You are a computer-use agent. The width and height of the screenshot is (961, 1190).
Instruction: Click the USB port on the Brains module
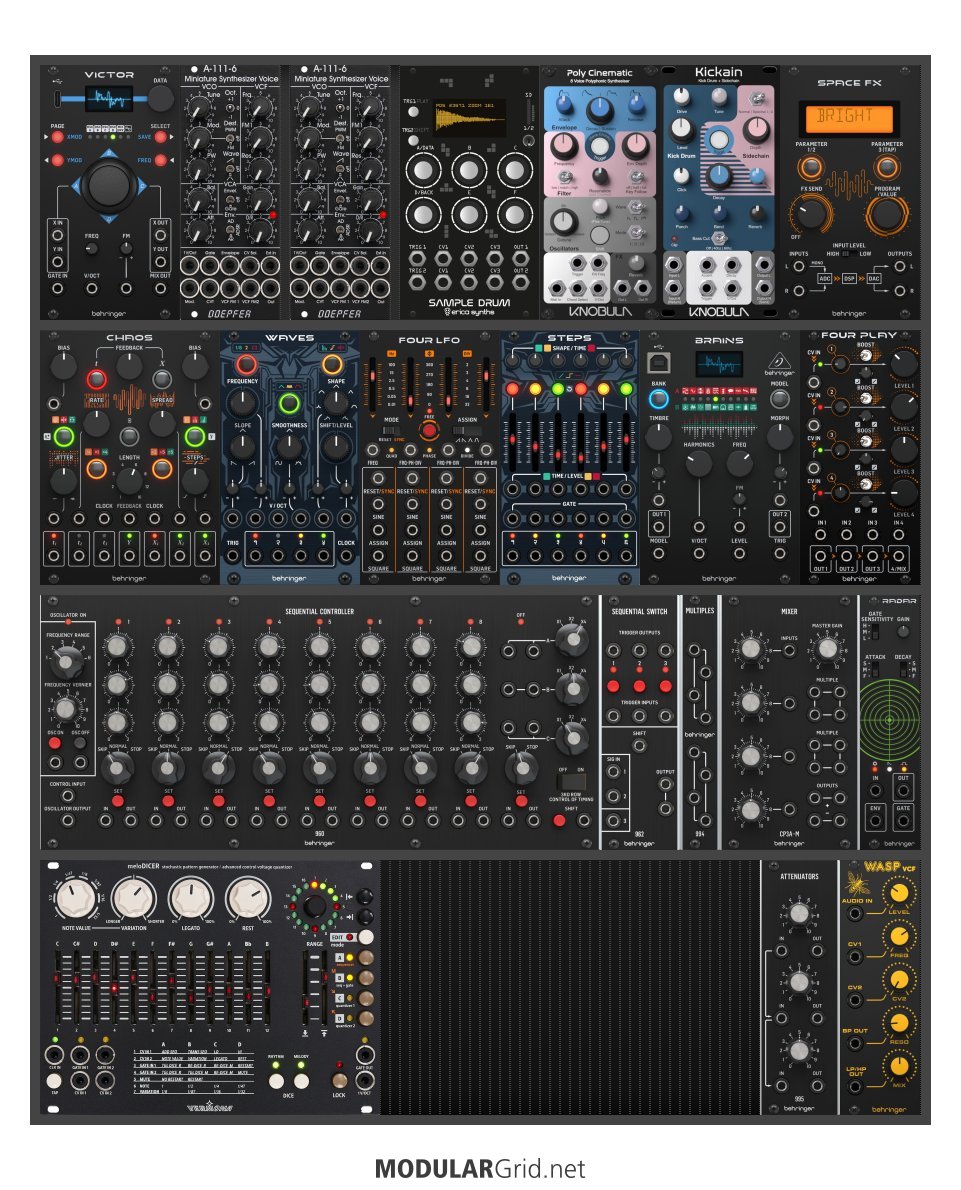[x=658, y=361]
